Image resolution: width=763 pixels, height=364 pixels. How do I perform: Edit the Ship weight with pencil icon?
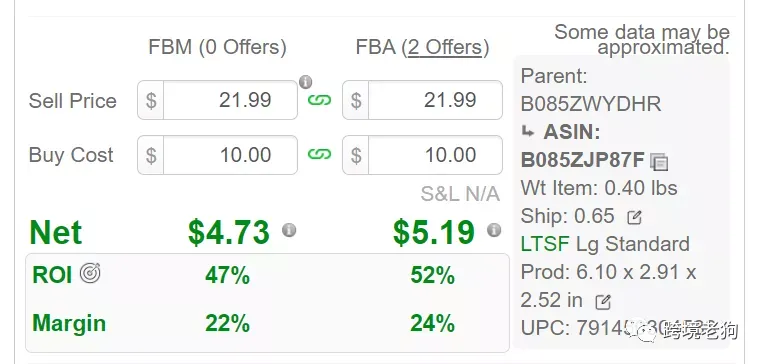[634, 218]
